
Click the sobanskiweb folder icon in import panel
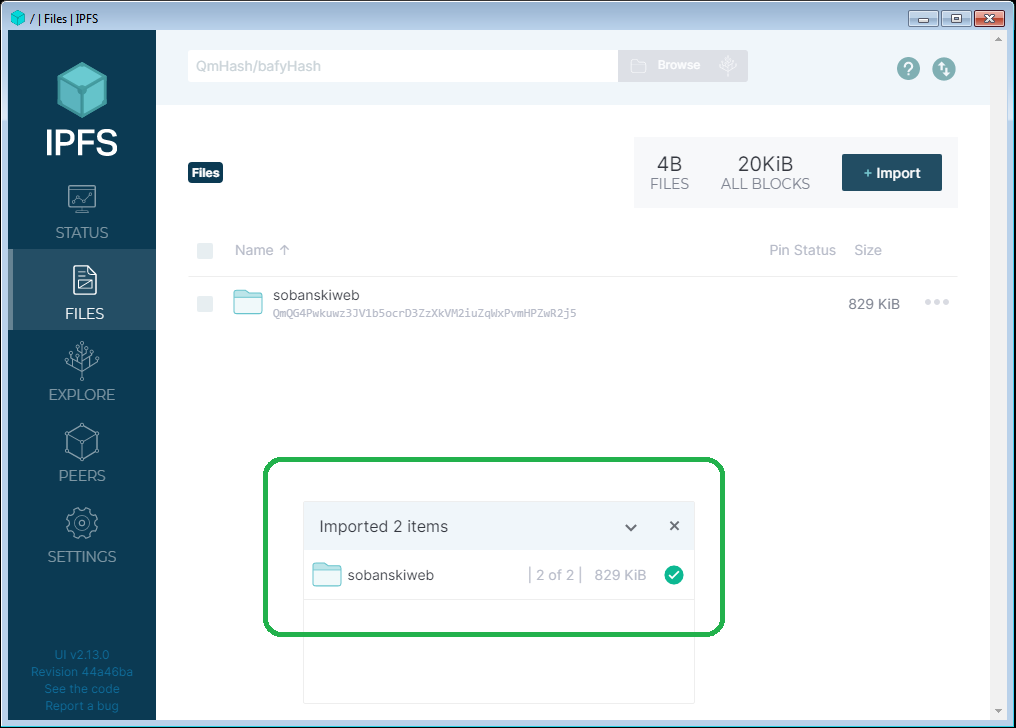(x=327, y=574)
